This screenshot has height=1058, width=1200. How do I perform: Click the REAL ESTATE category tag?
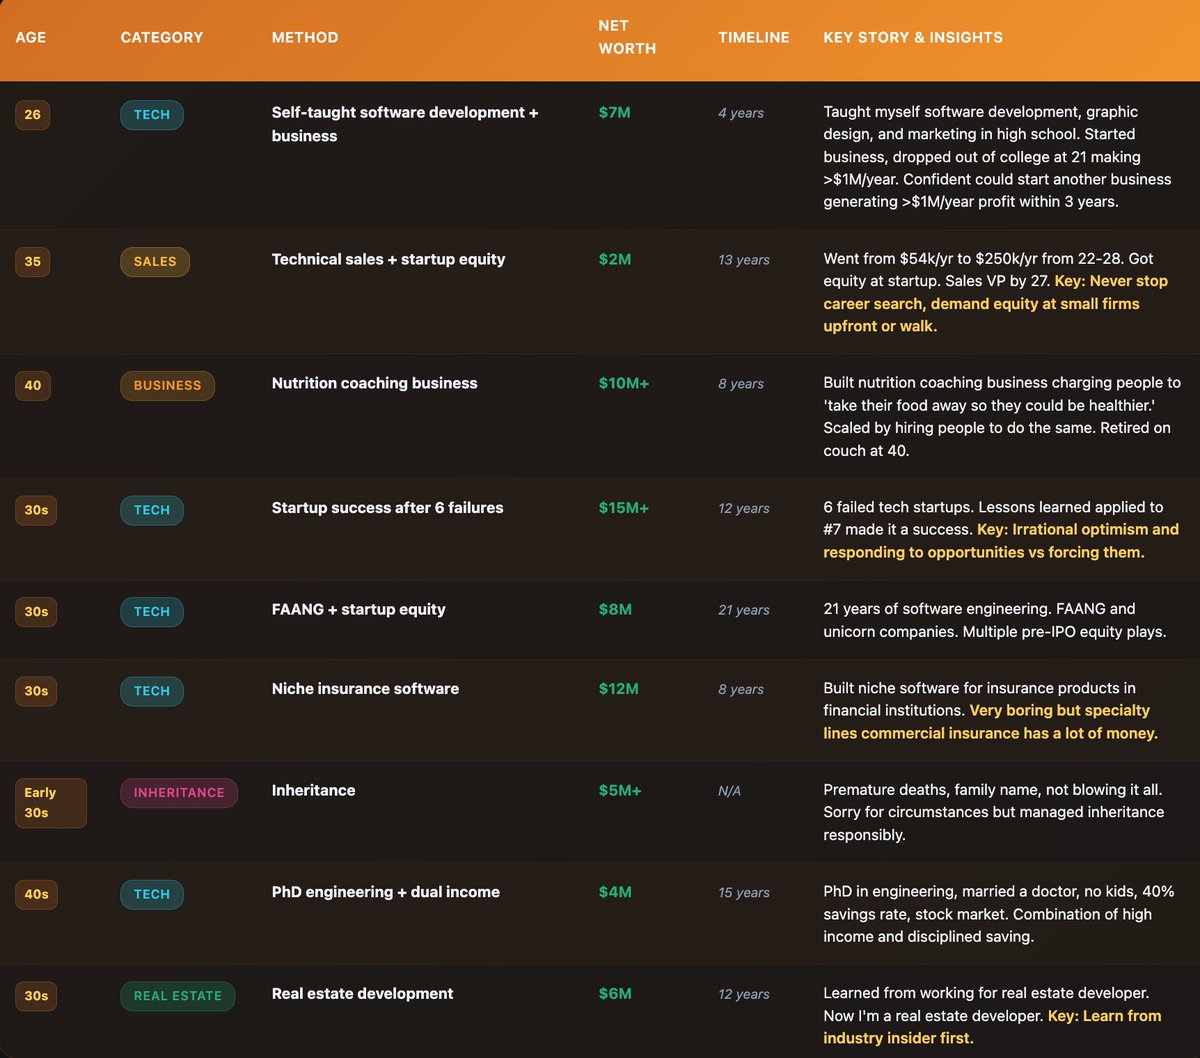pyautogui.click(x=178, y=996)
